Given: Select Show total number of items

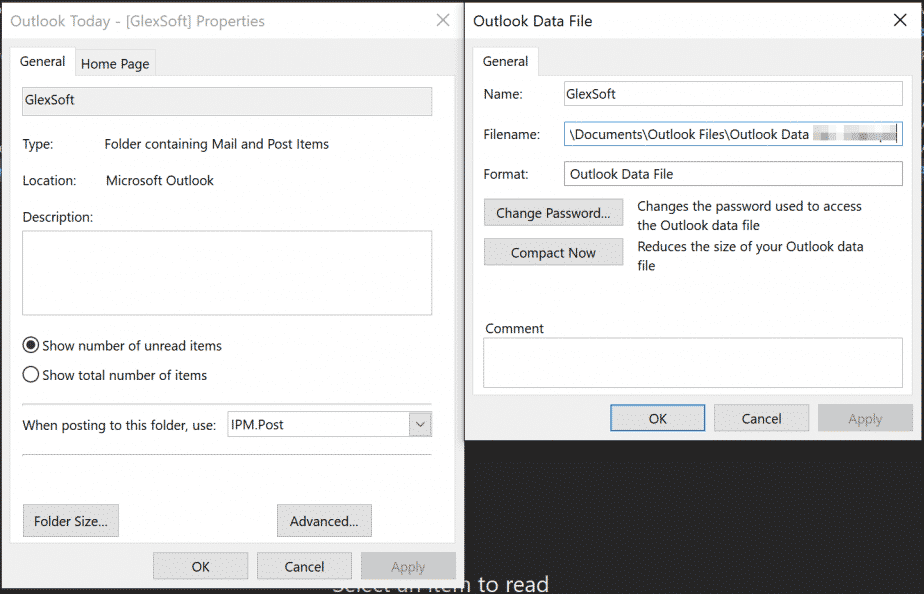Looking at the screenshot, I should (x=31, y=374).
